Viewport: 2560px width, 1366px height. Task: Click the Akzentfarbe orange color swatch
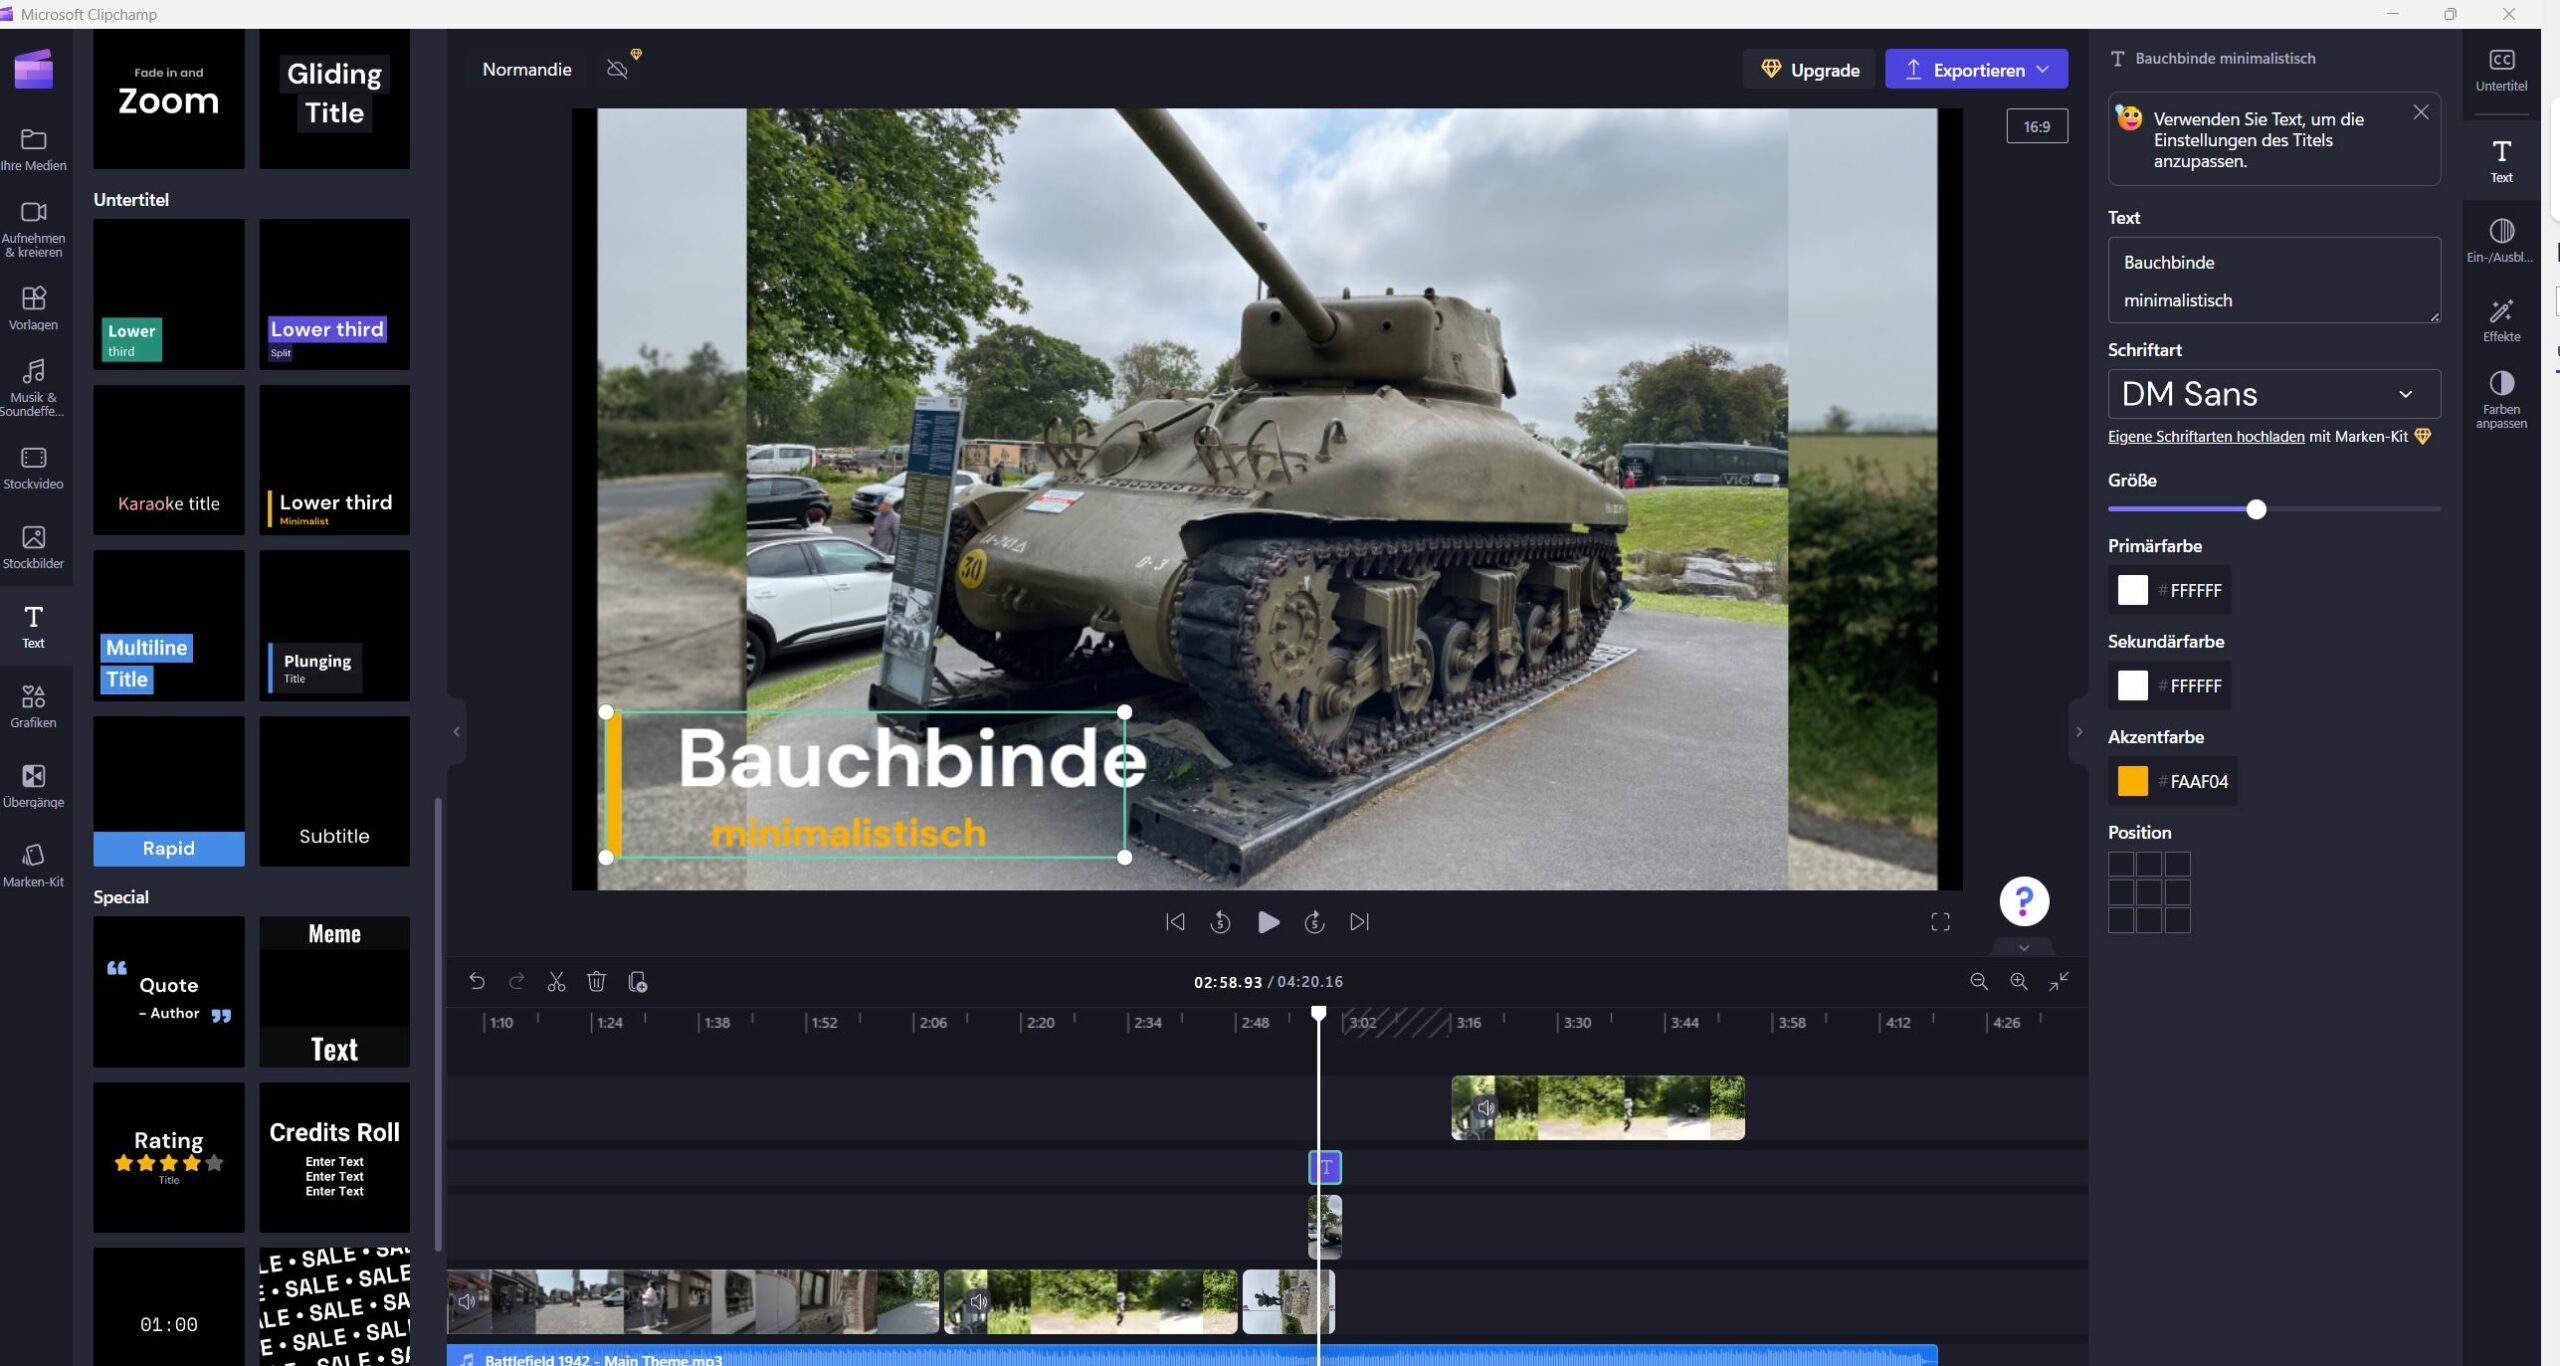2132,781
